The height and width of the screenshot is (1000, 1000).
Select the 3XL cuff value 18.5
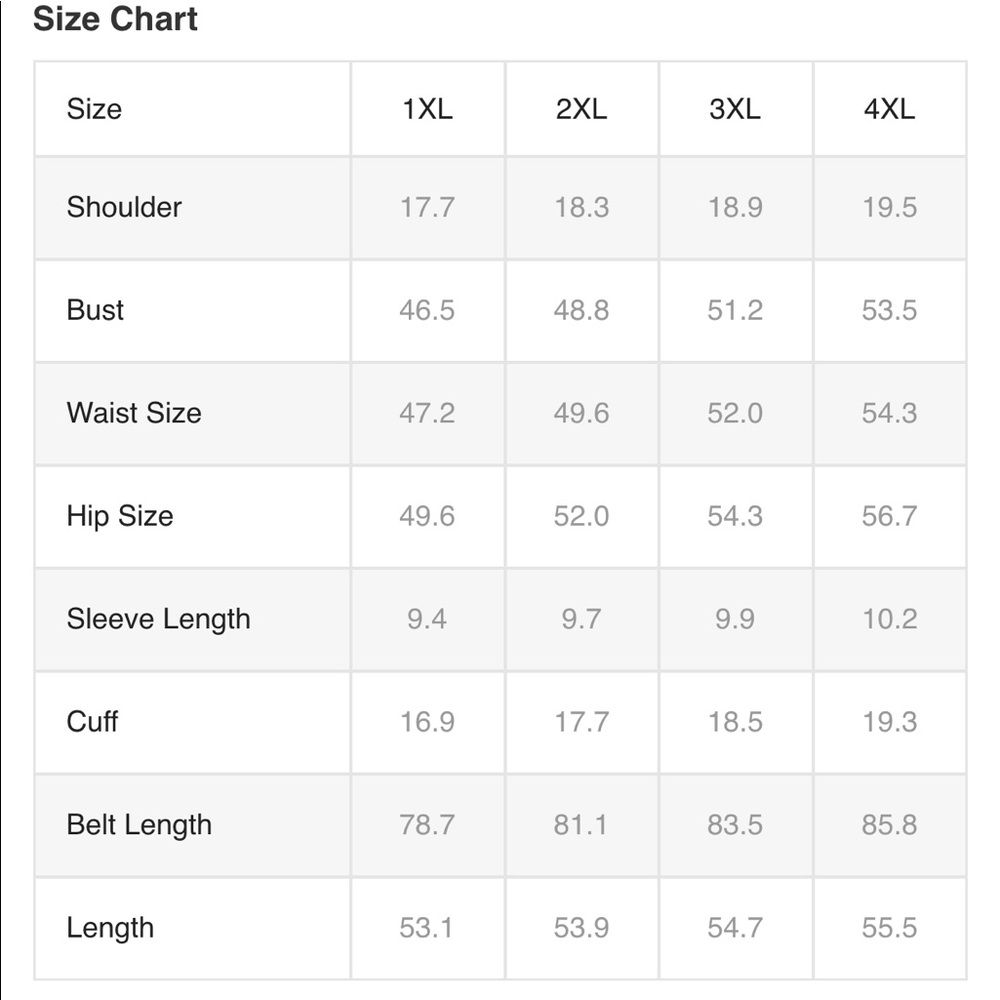pyautogui.click(x=735, y=722)
